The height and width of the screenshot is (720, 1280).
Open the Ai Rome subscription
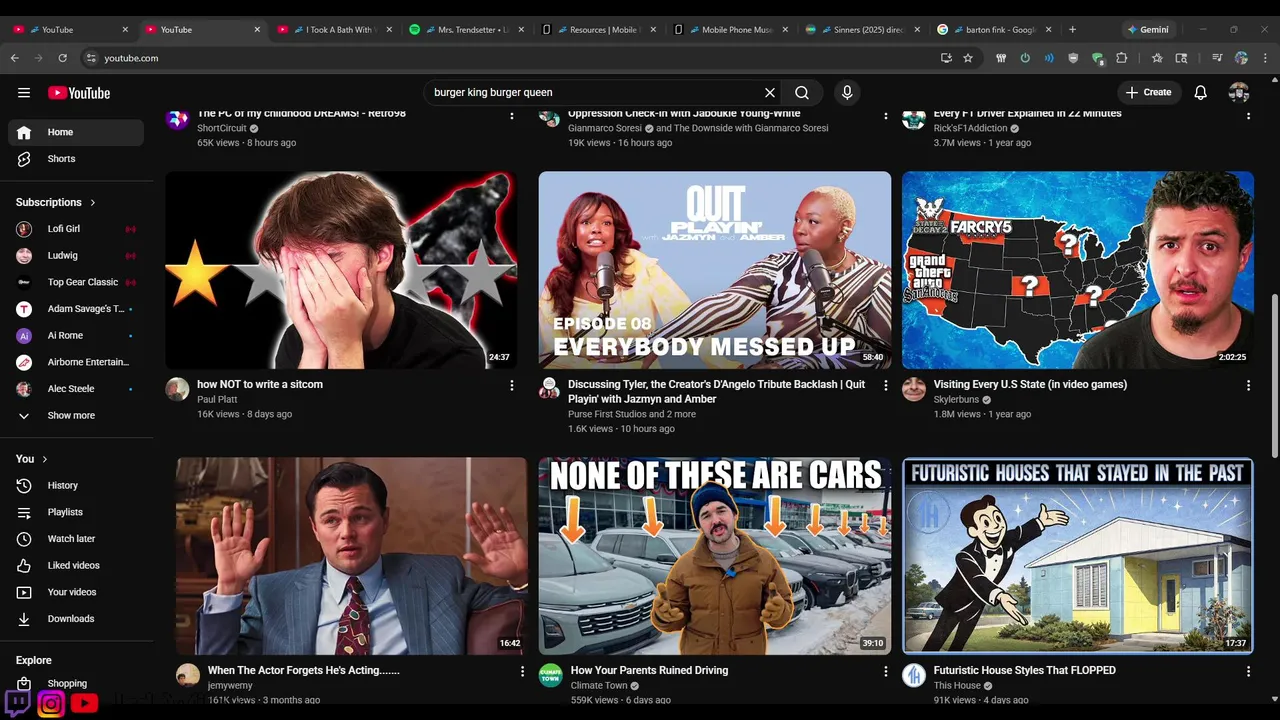click(x=77, y=335)
